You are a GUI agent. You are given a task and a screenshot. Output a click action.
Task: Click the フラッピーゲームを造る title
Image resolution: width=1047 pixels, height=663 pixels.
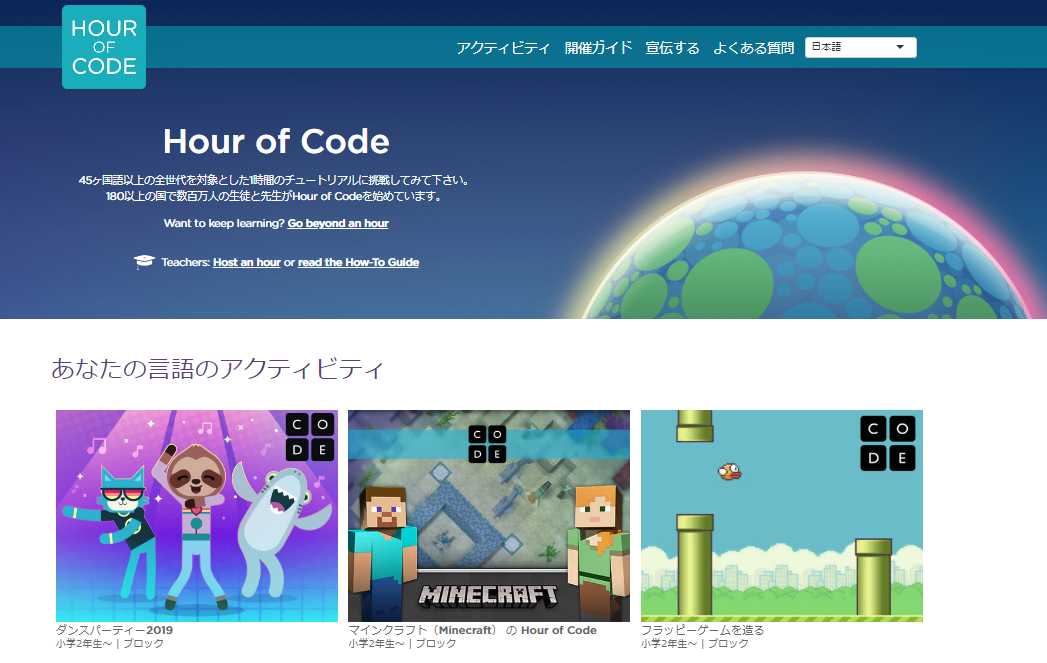tap(702, 630)
